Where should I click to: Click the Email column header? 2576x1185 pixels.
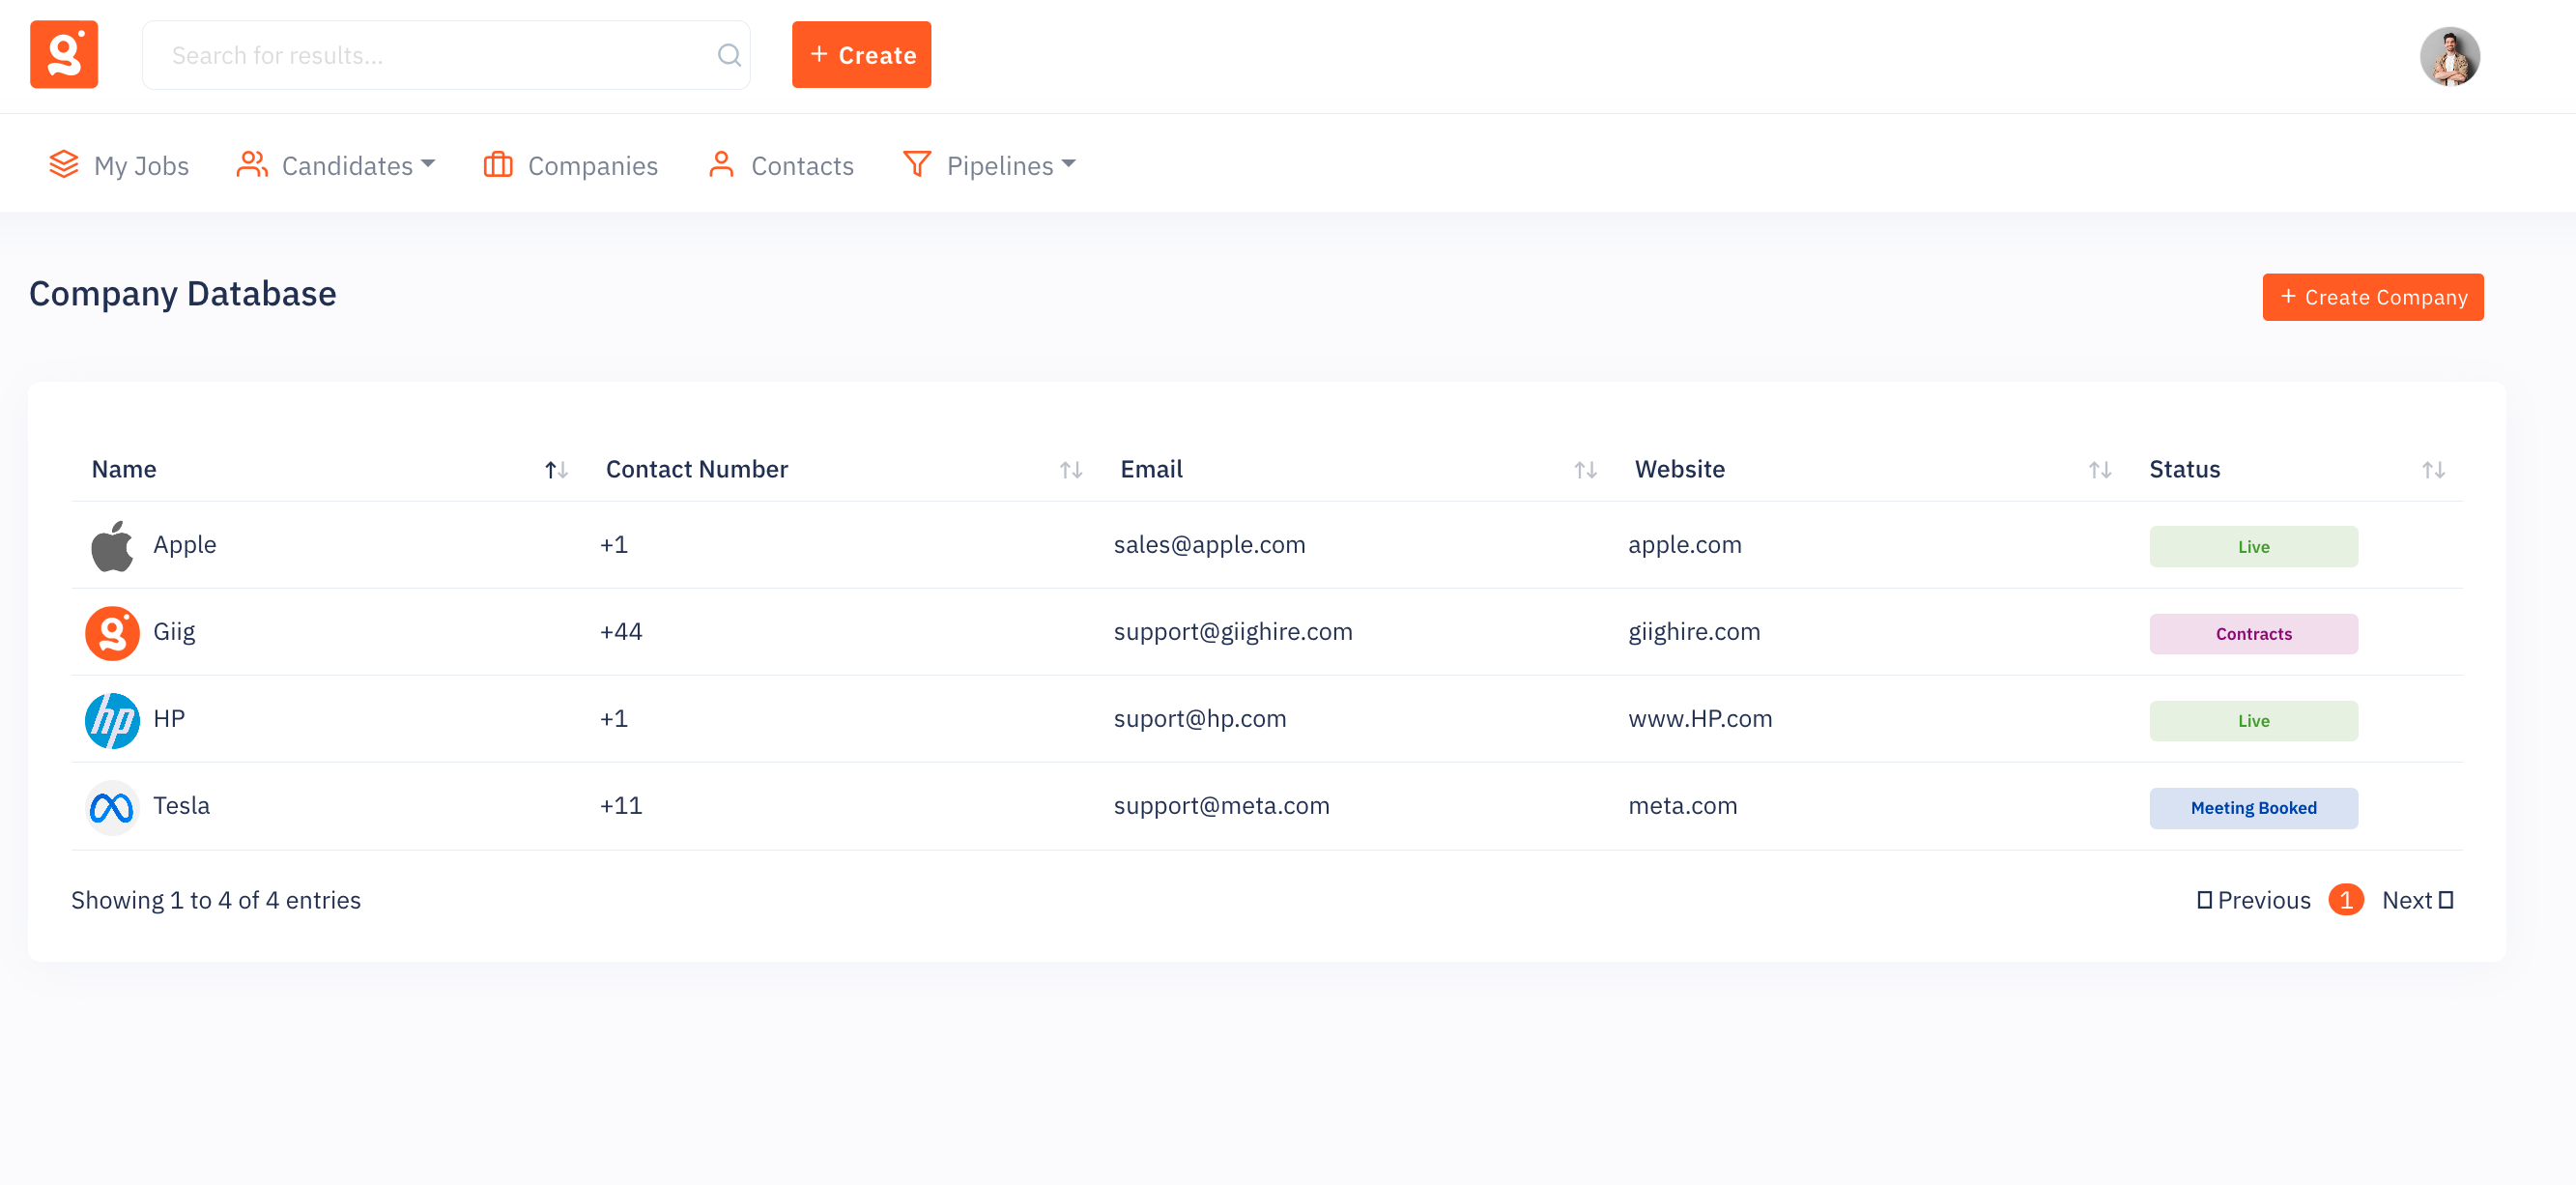(x=1151, y=469)
